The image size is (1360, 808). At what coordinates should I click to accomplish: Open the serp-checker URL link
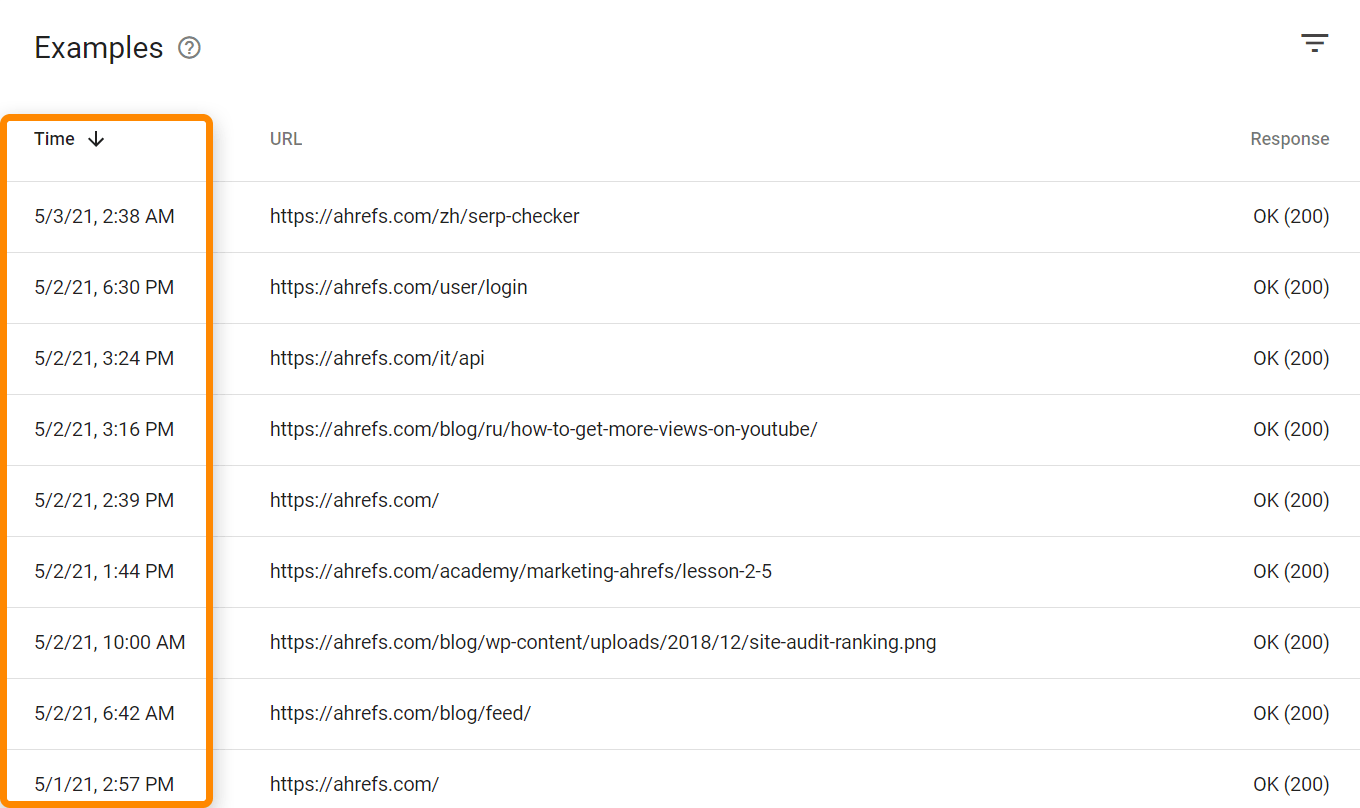pos(424,216)
